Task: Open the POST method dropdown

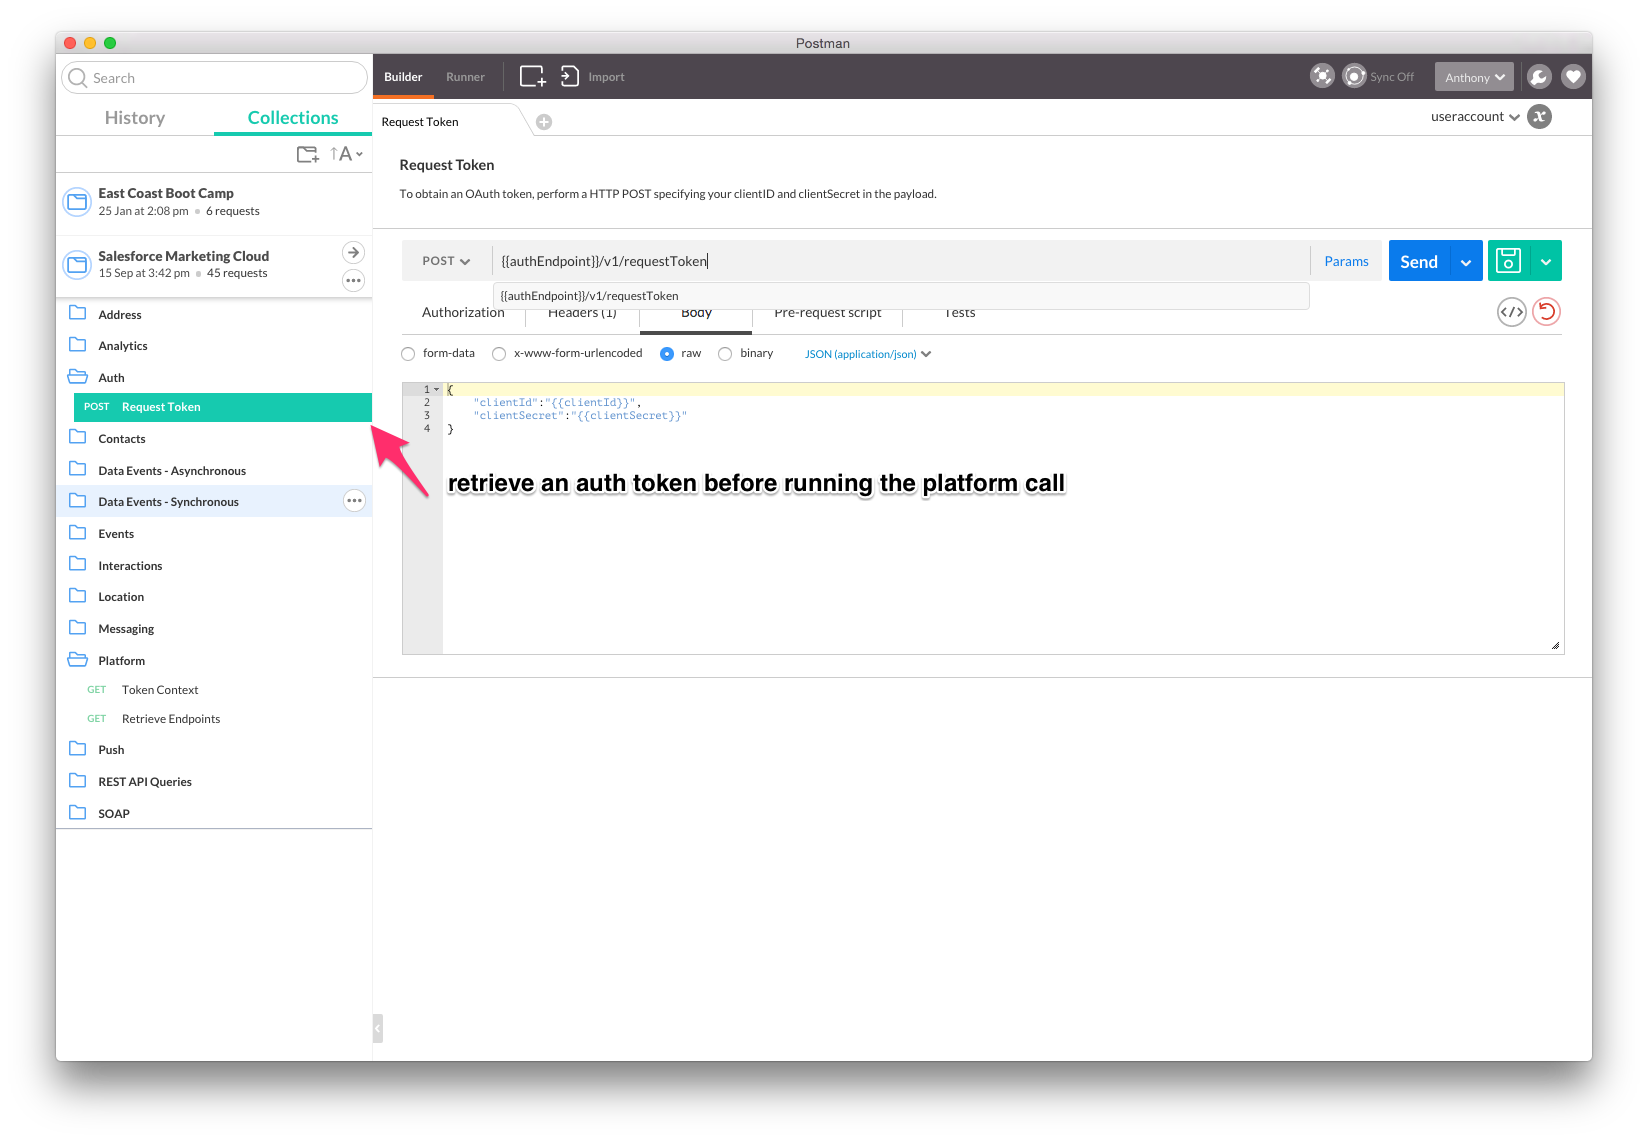Action: pos(446,261)
